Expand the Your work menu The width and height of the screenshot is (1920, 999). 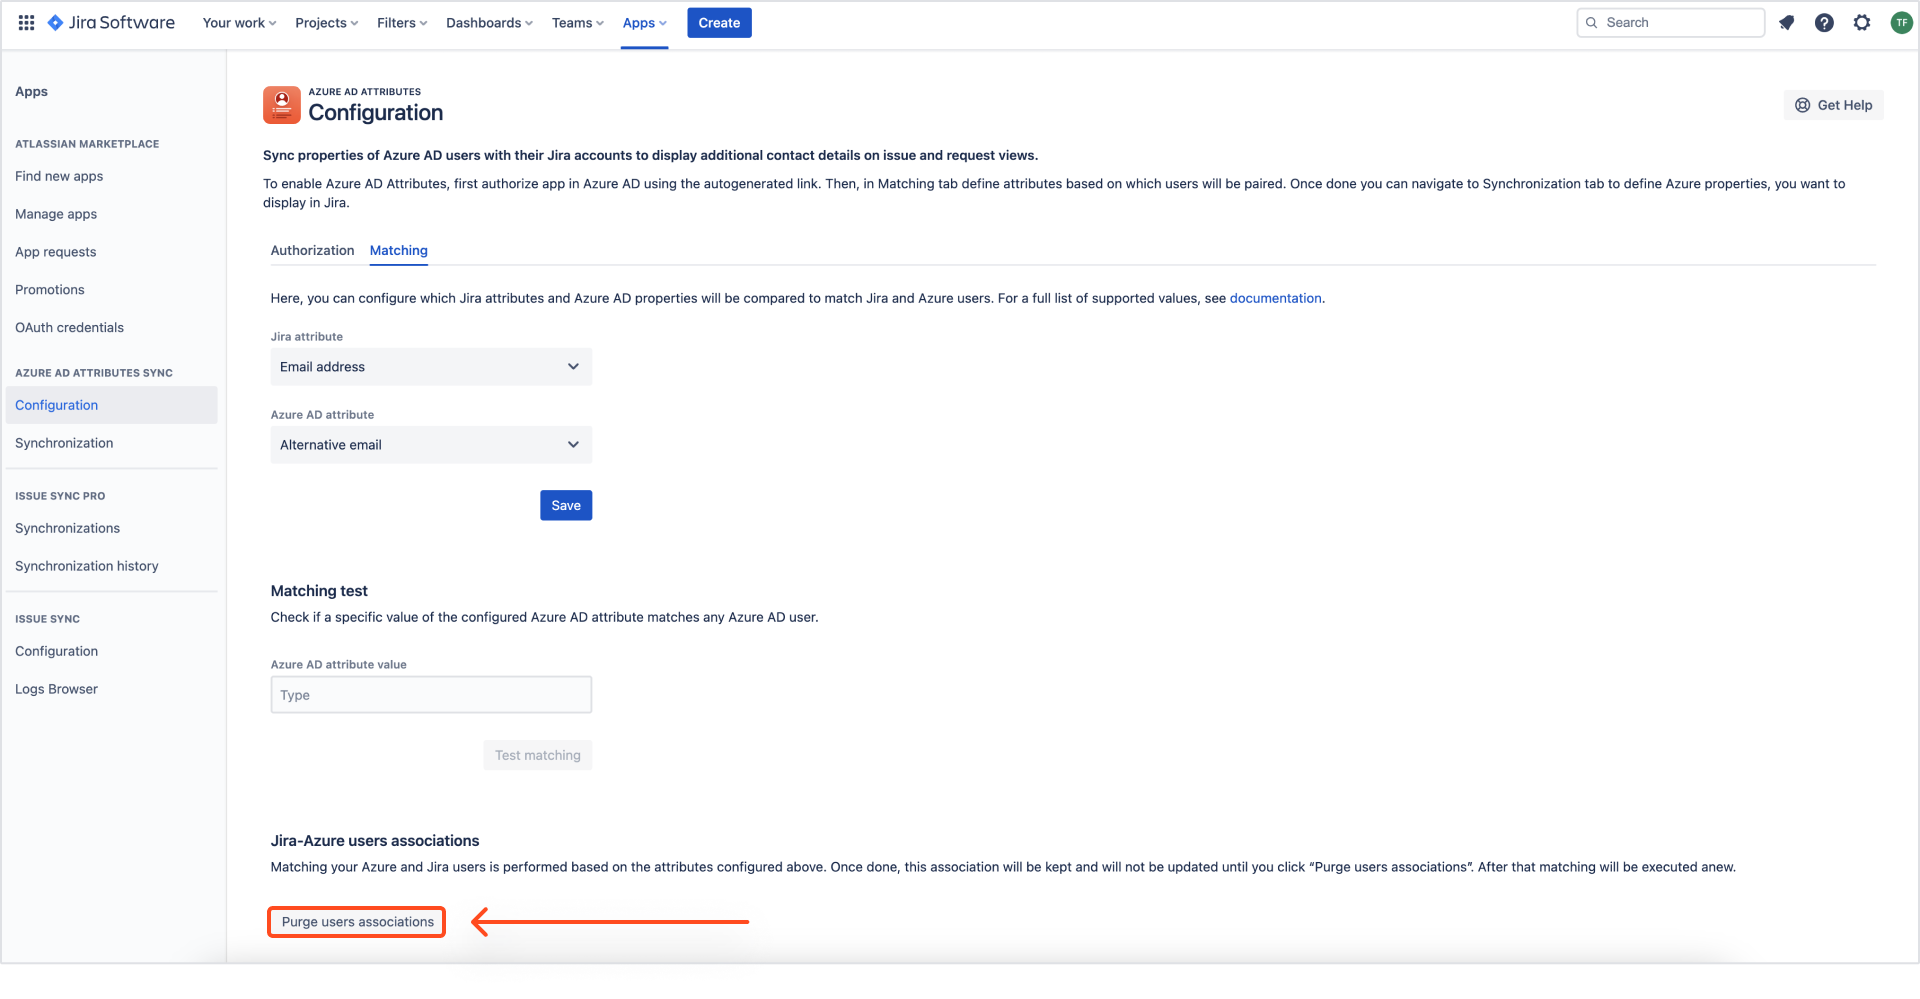tap(239, 22)
